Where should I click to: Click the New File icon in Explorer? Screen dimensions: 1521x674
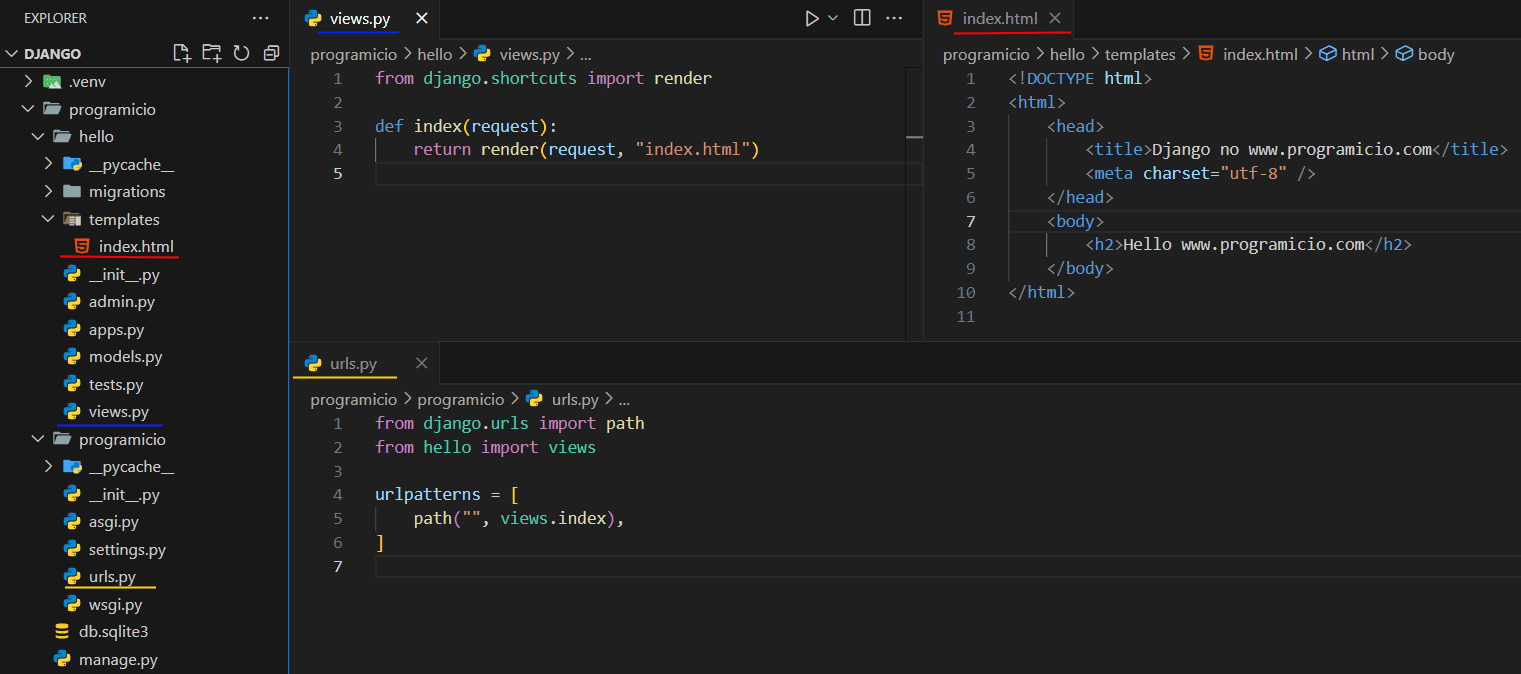click(x=181, y=53)
